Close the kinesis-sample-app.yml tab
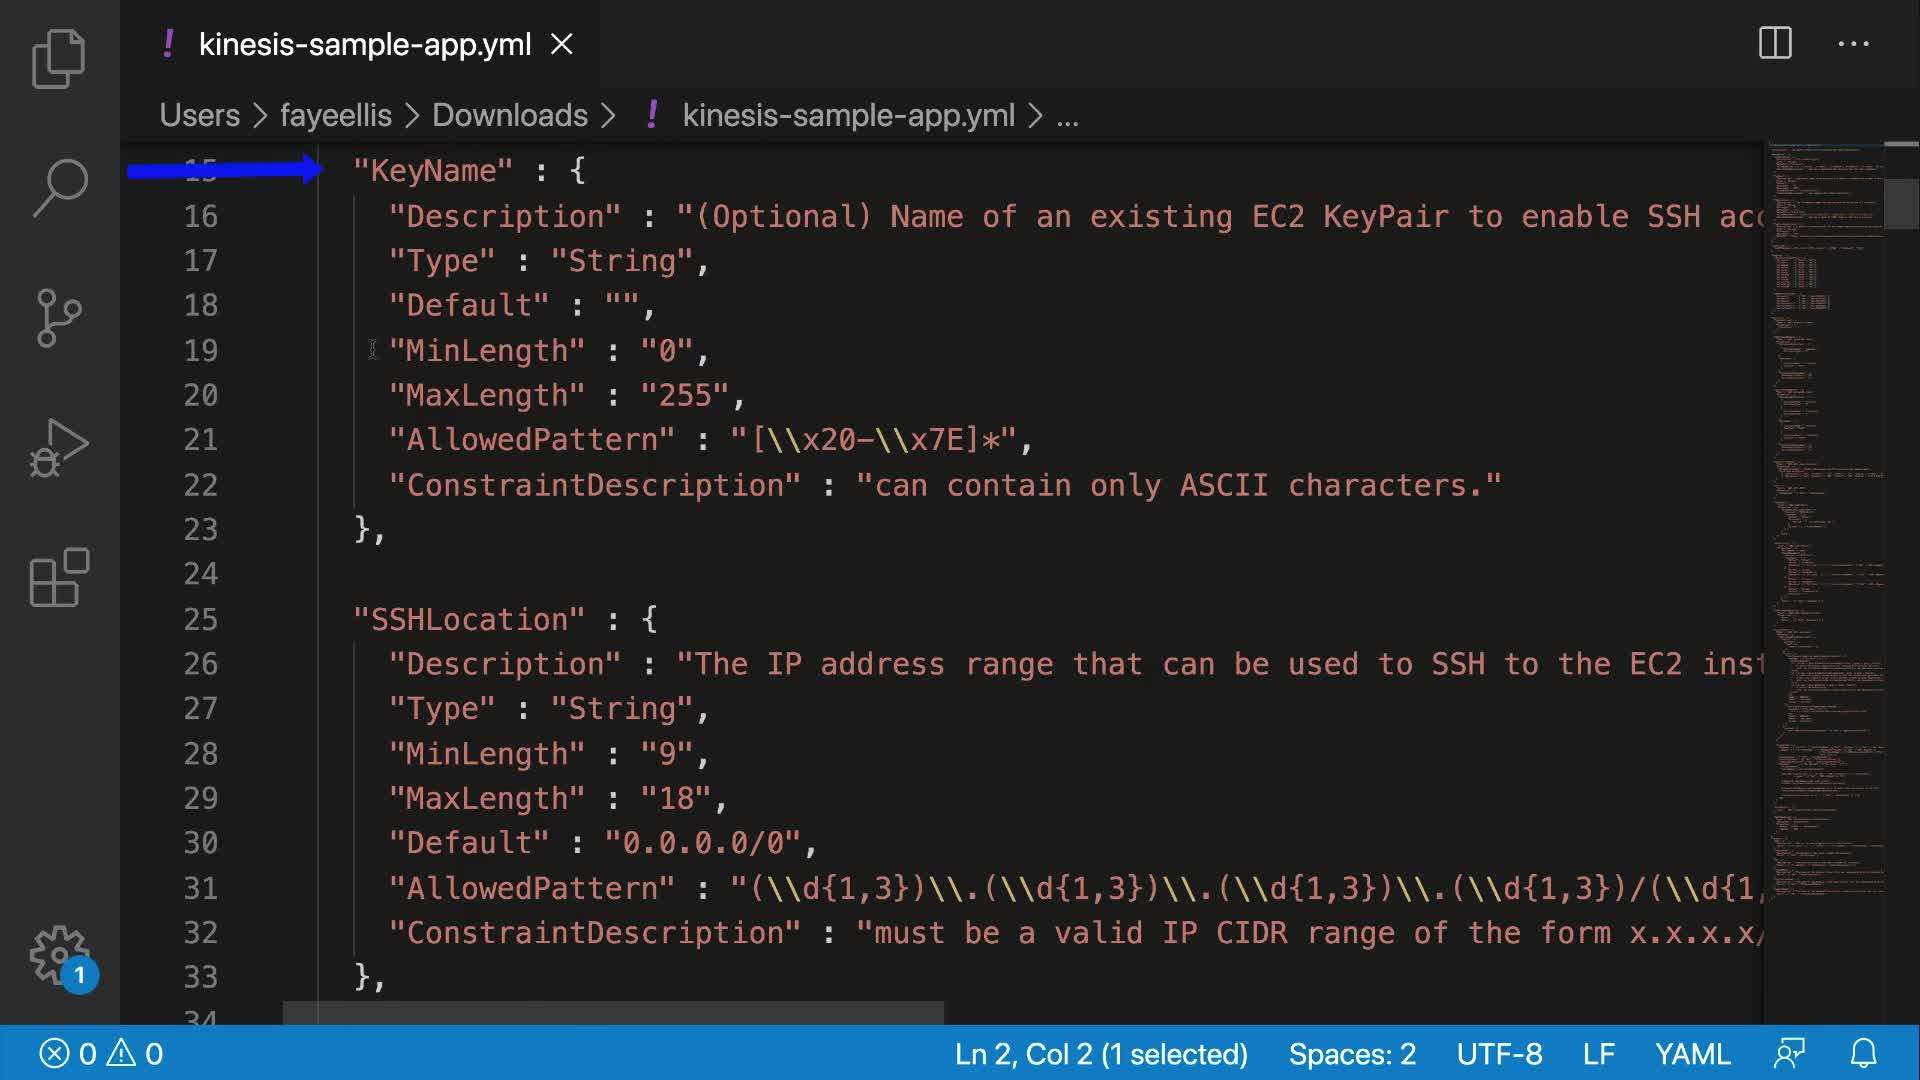Image resolution: width=1920 pixels, height=1080 pixels. pyautogui.click(x=562, y=44)
